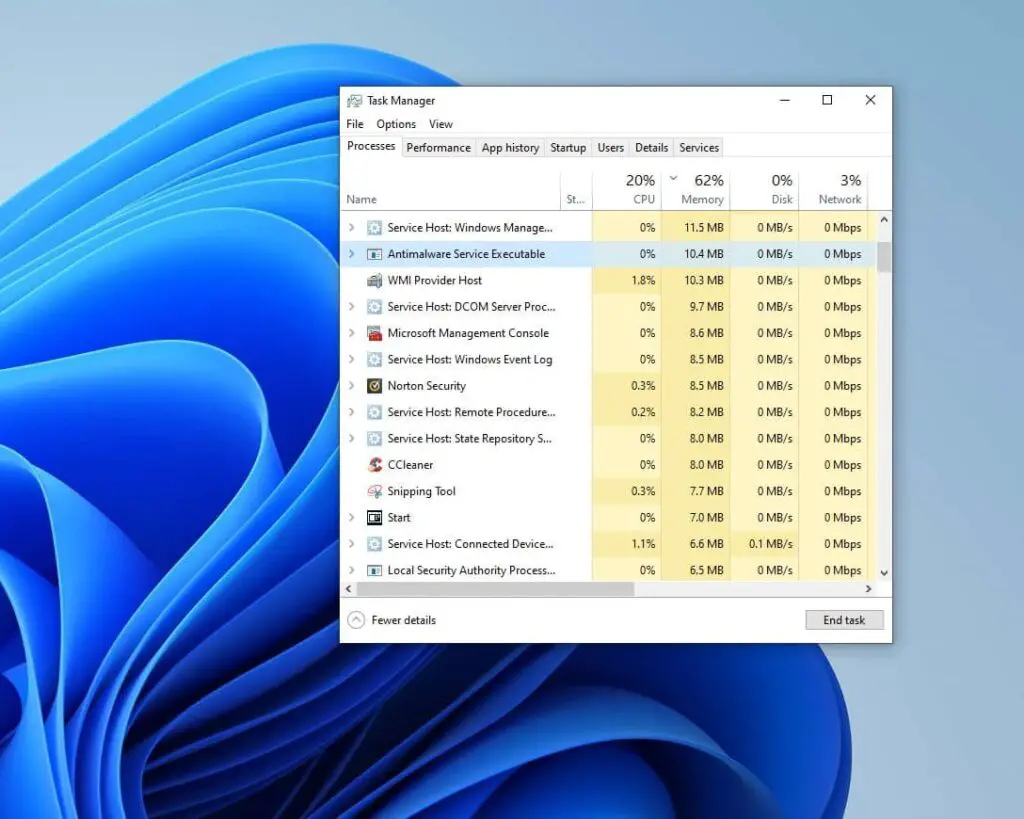The image size is (1024, 819).
Task: Expand Service Host: DCOM Server Process row
Action: pyautogui.click(x=351, y=307)
